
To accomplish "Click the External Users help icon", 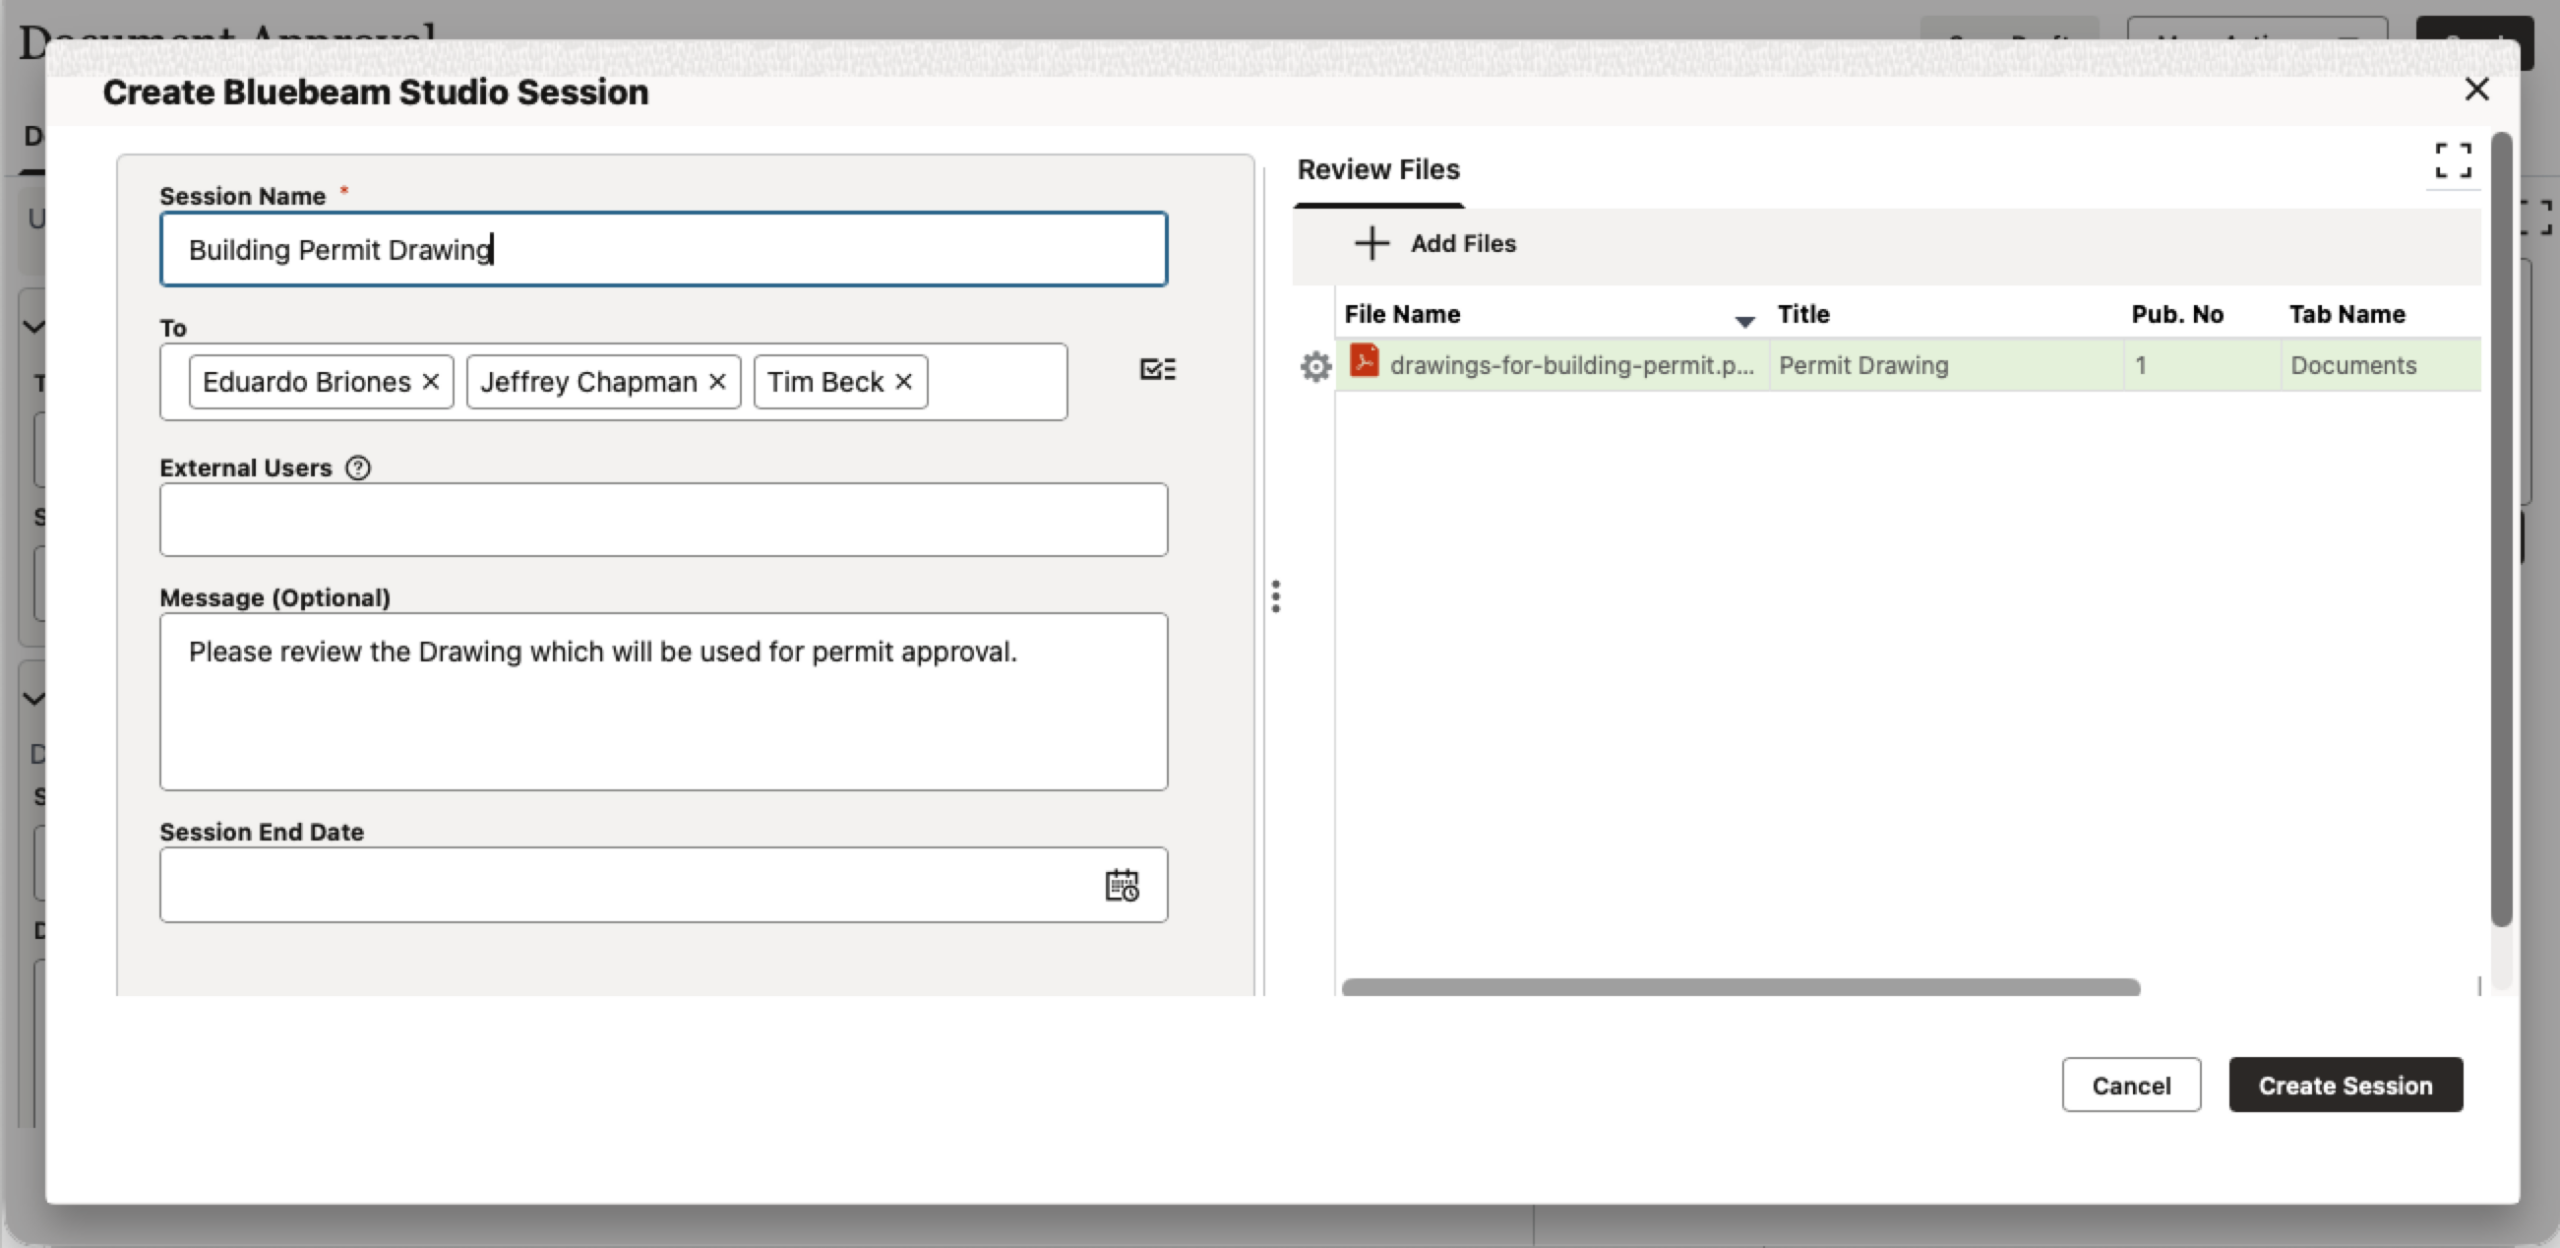I will coord(358,468).
